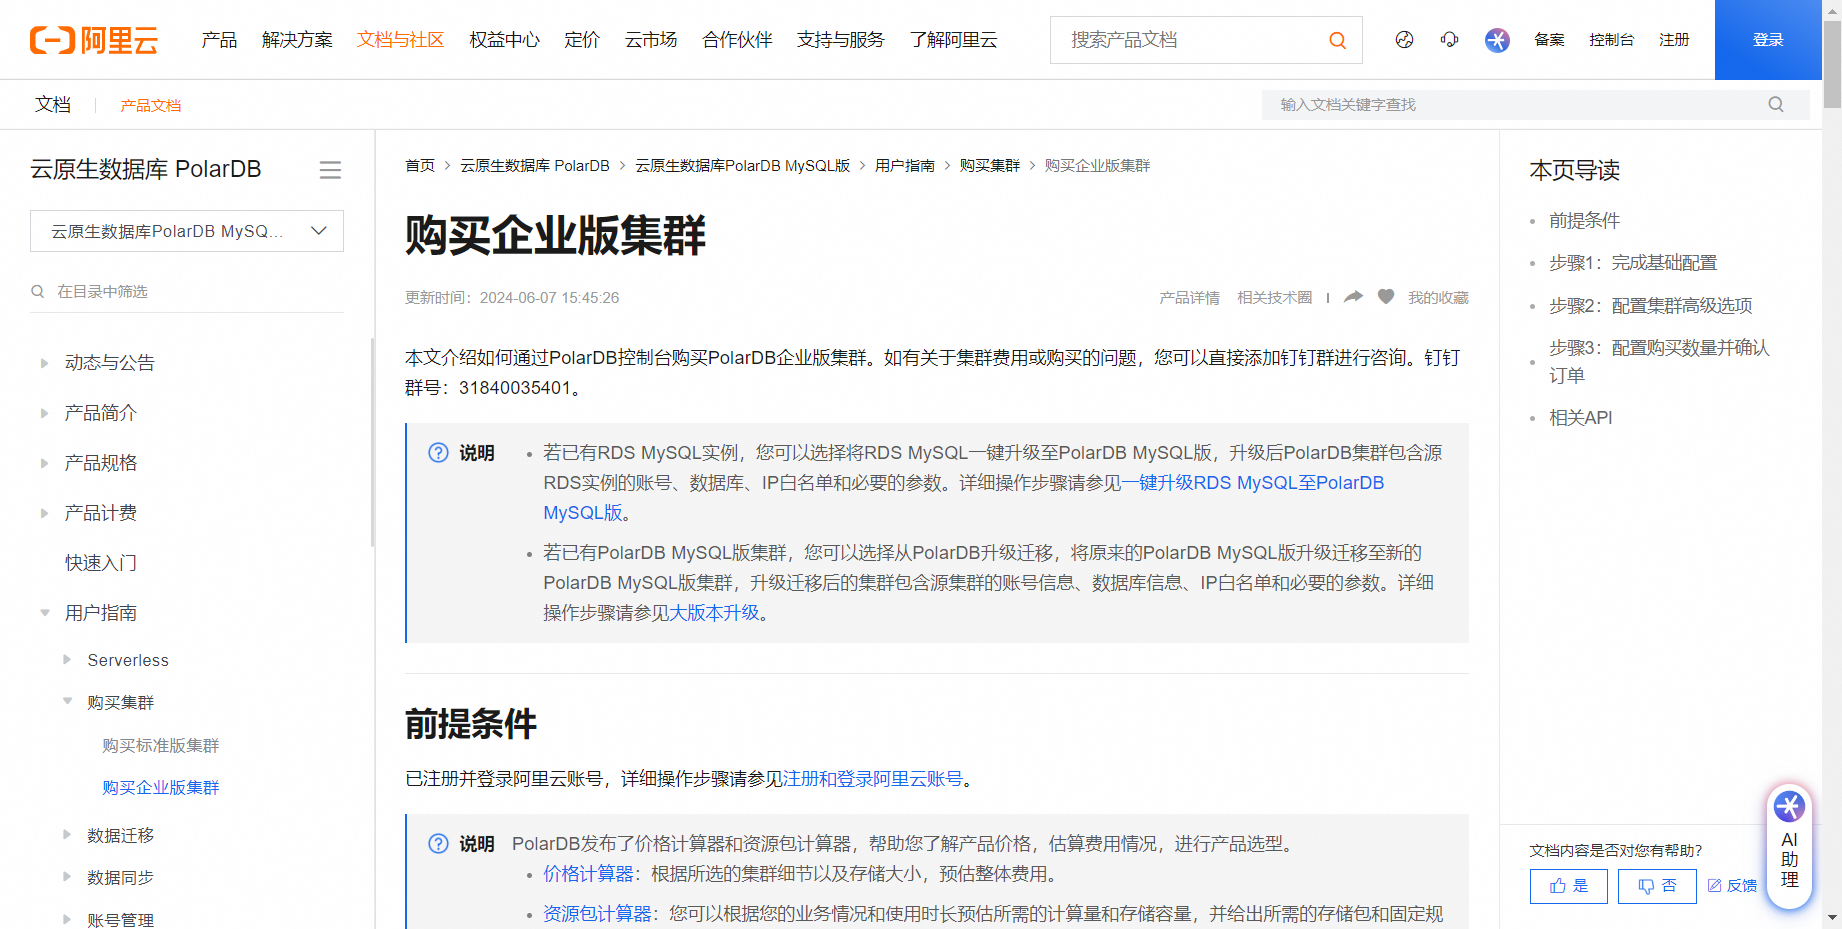Open the 云市场 top menu

[651, 40]
